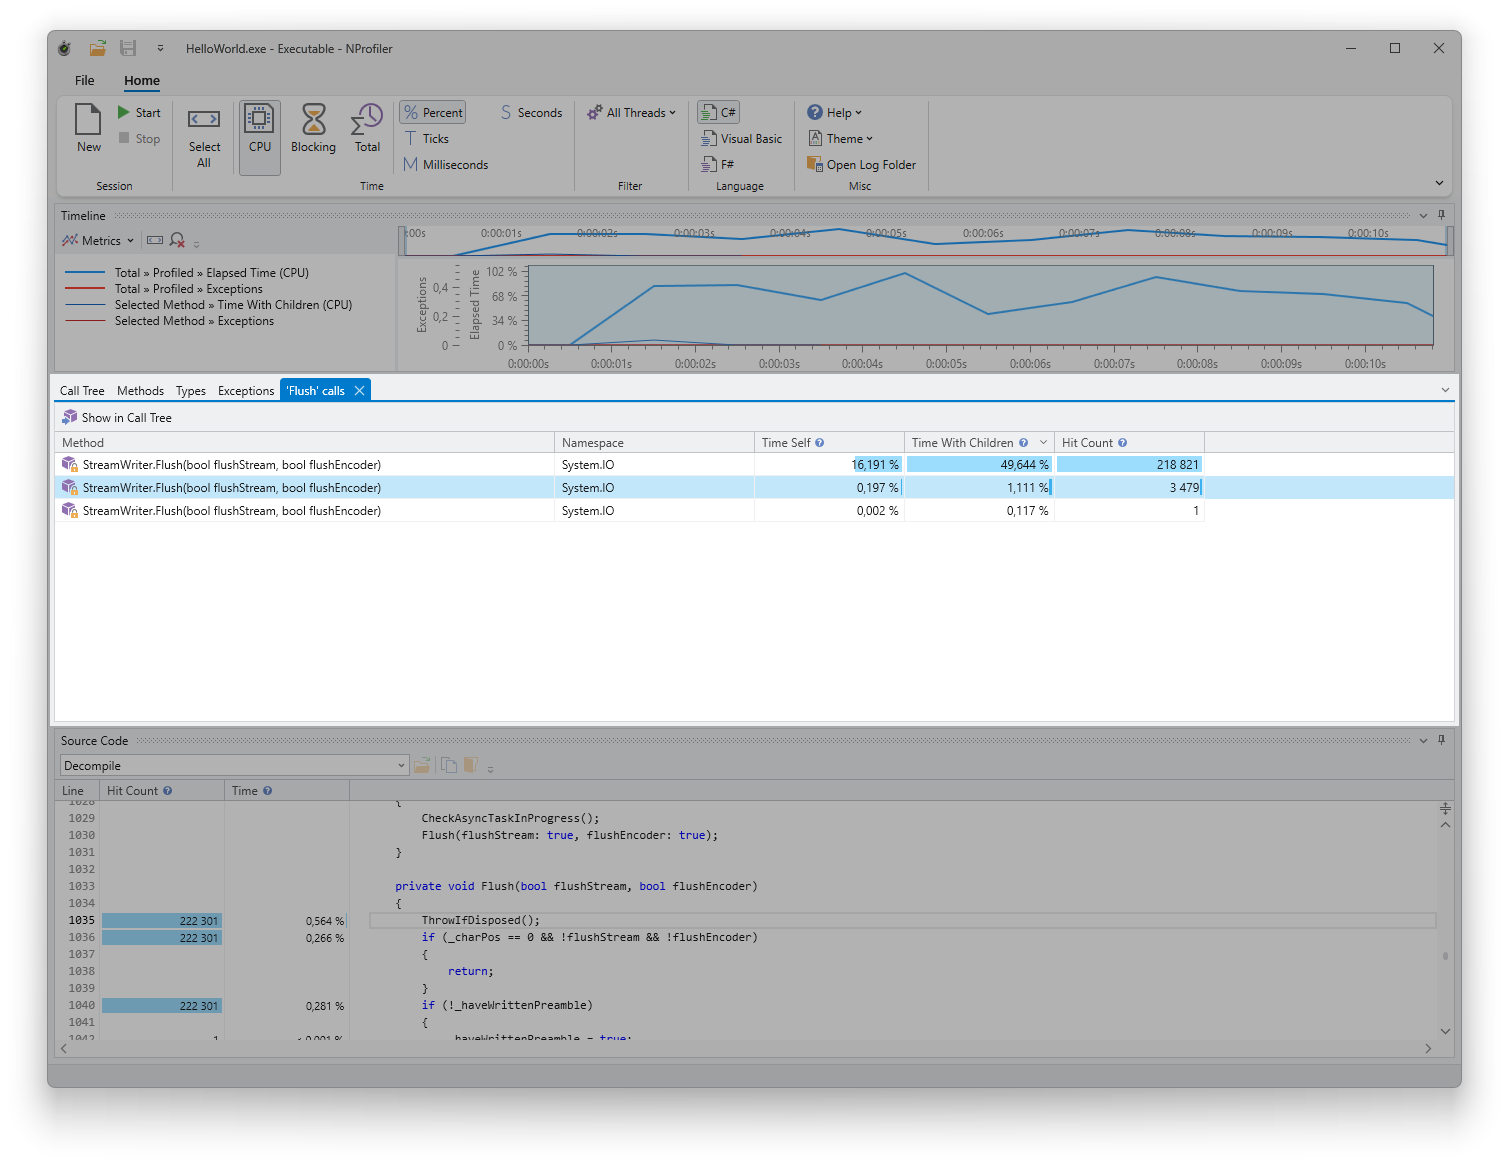Close the 'Flush' calls tab
The image size is (1509, 1167).
point(359,391)
